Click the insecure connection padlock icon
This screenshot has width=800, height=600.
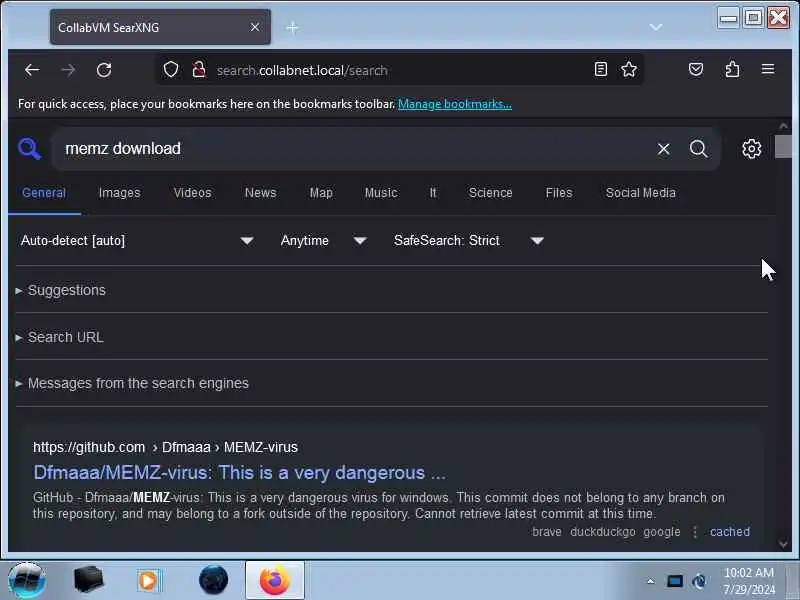(199, 69)
